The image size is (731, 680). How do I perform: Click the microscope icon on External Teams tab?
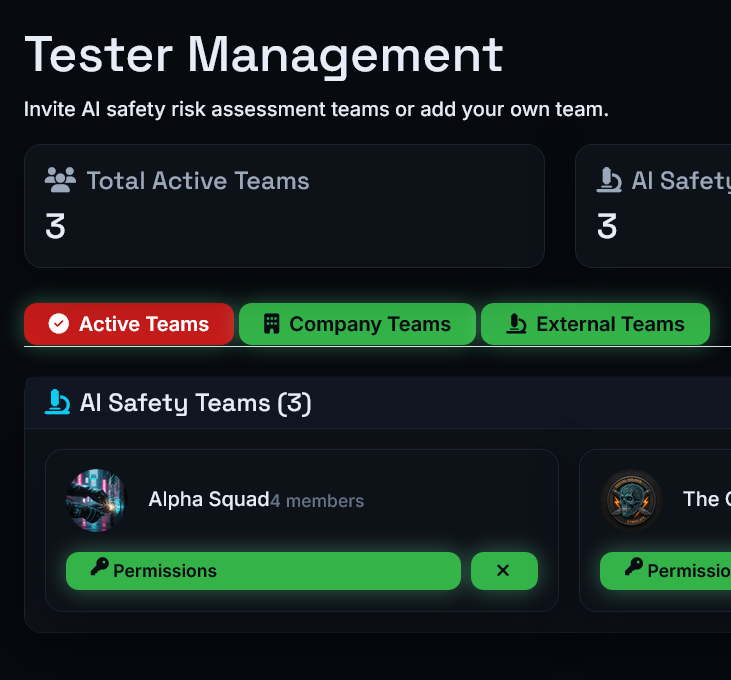pos(517,323)
